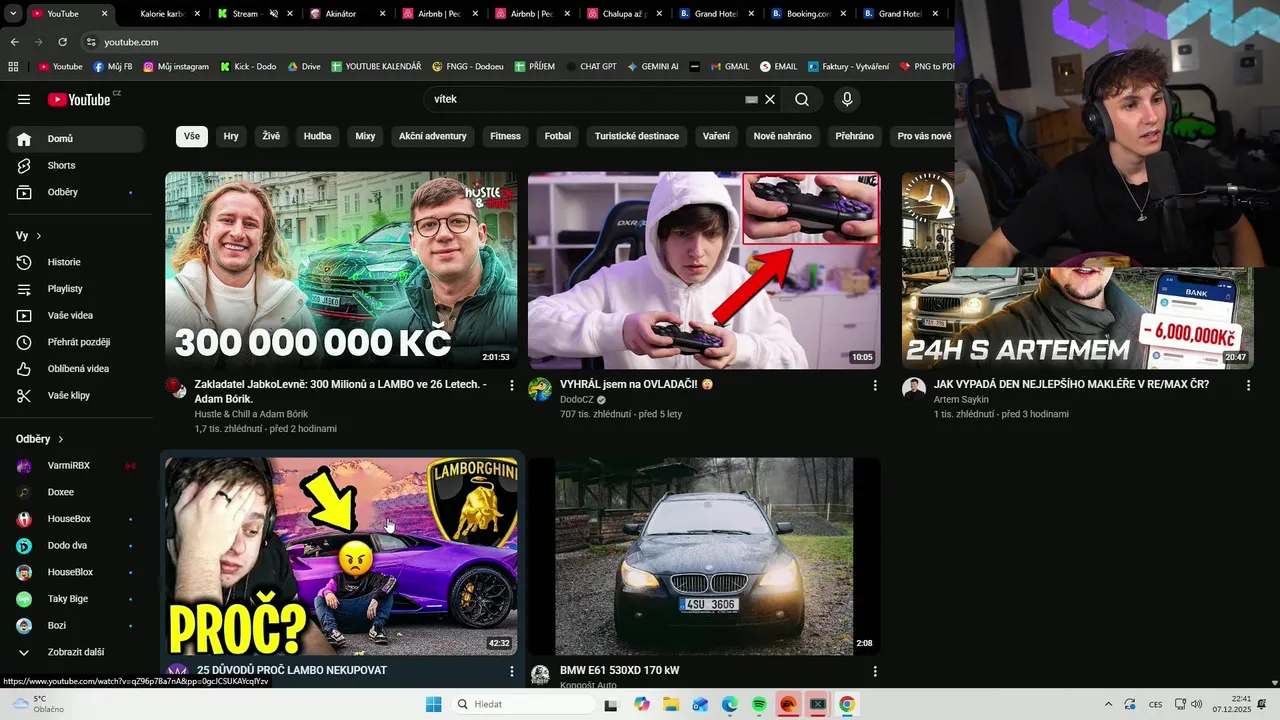The height and width of the screenshot is (720, 1280).
Task: Show hidden system tray icons
Action: tap(1107, 704)
